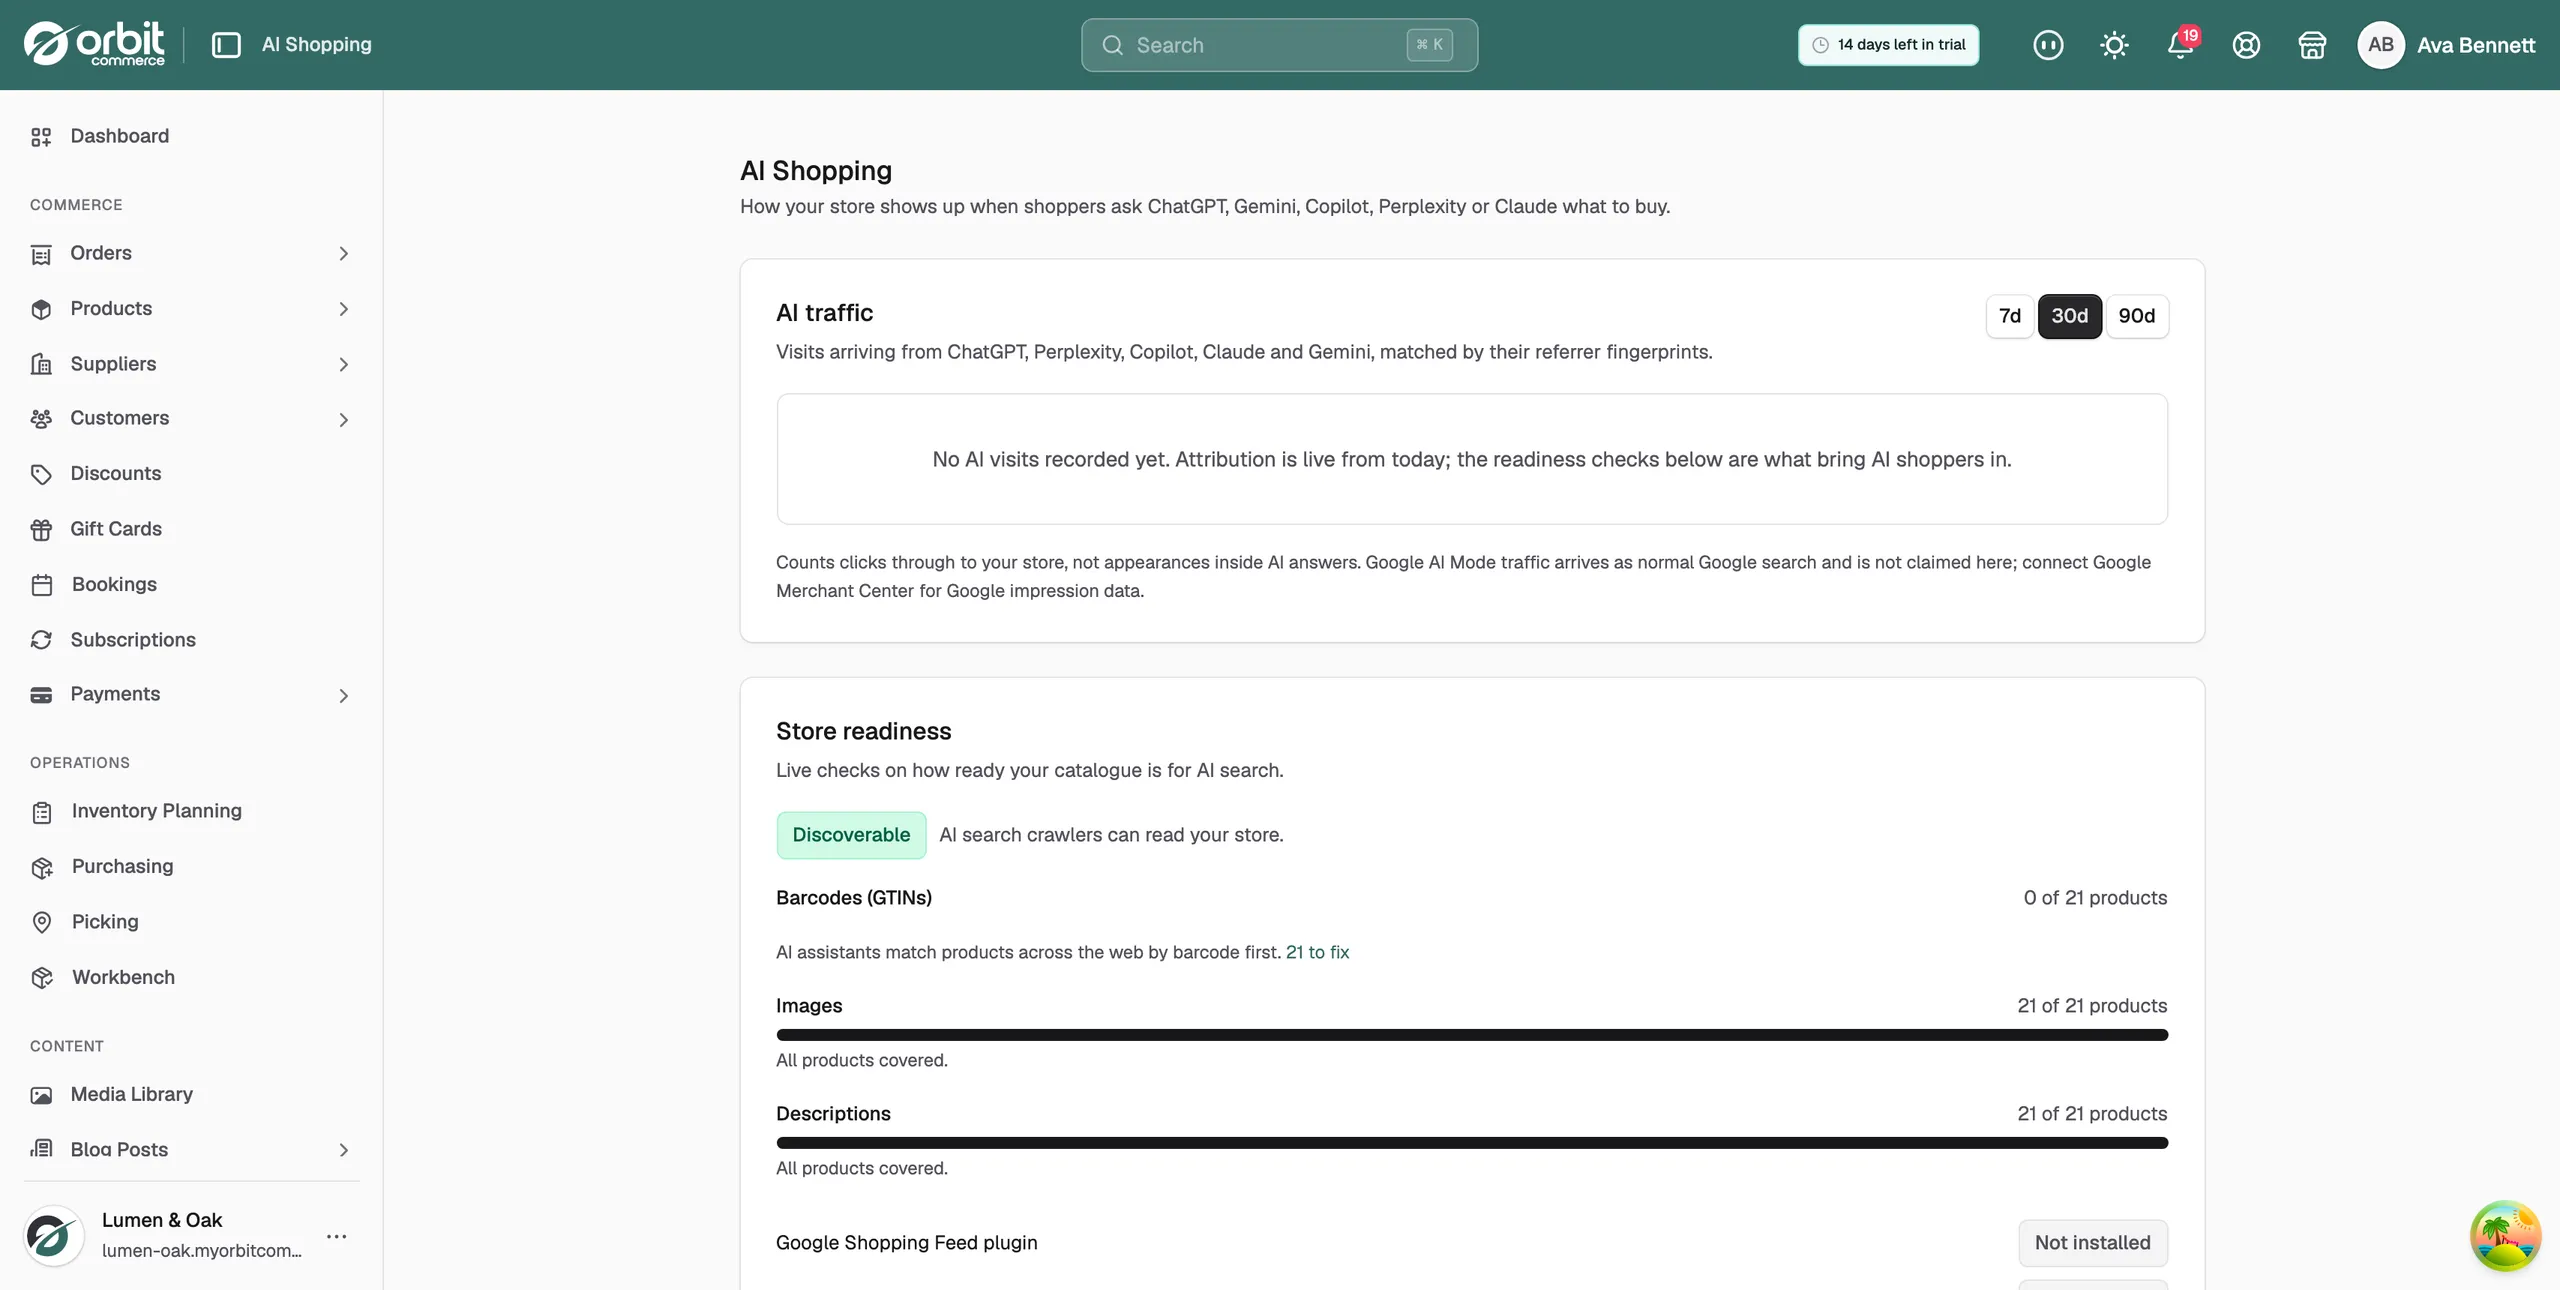Click the AI Shopping breadcrumb title
This screenshot has width=2560, height=1290.
tap(316, 45)
